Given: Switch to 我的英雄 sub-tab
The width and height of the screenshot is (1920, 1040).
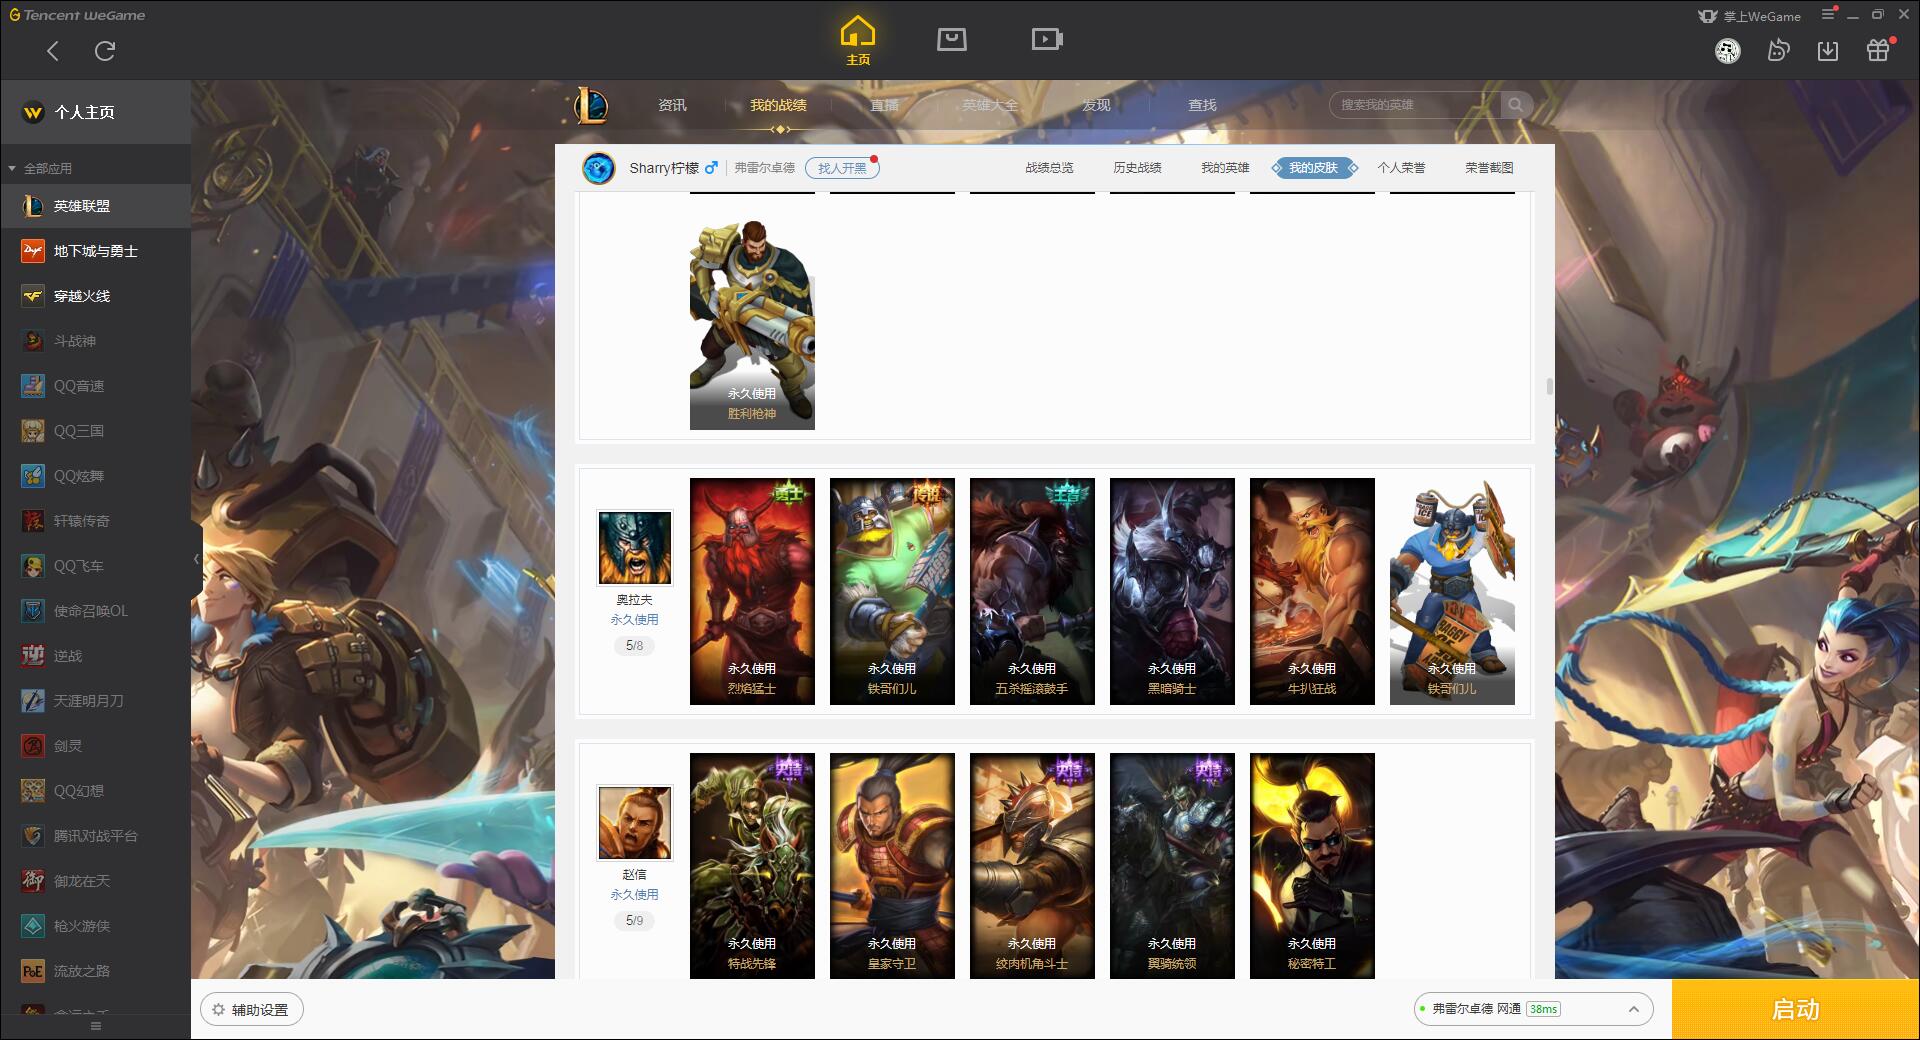Looking at the screenshot, I should tap(1225, 168).
